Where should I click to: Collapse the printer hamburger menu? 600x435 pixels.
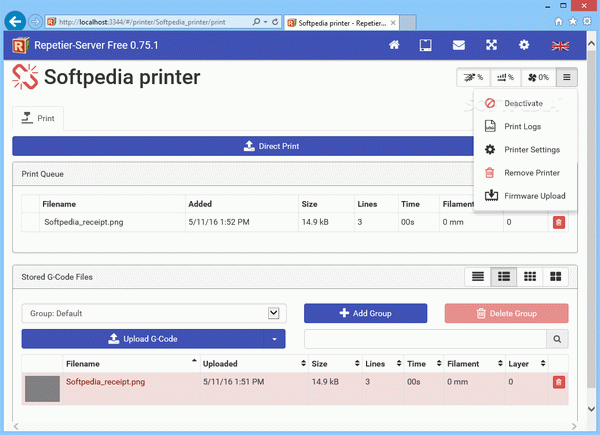[567, 78]
